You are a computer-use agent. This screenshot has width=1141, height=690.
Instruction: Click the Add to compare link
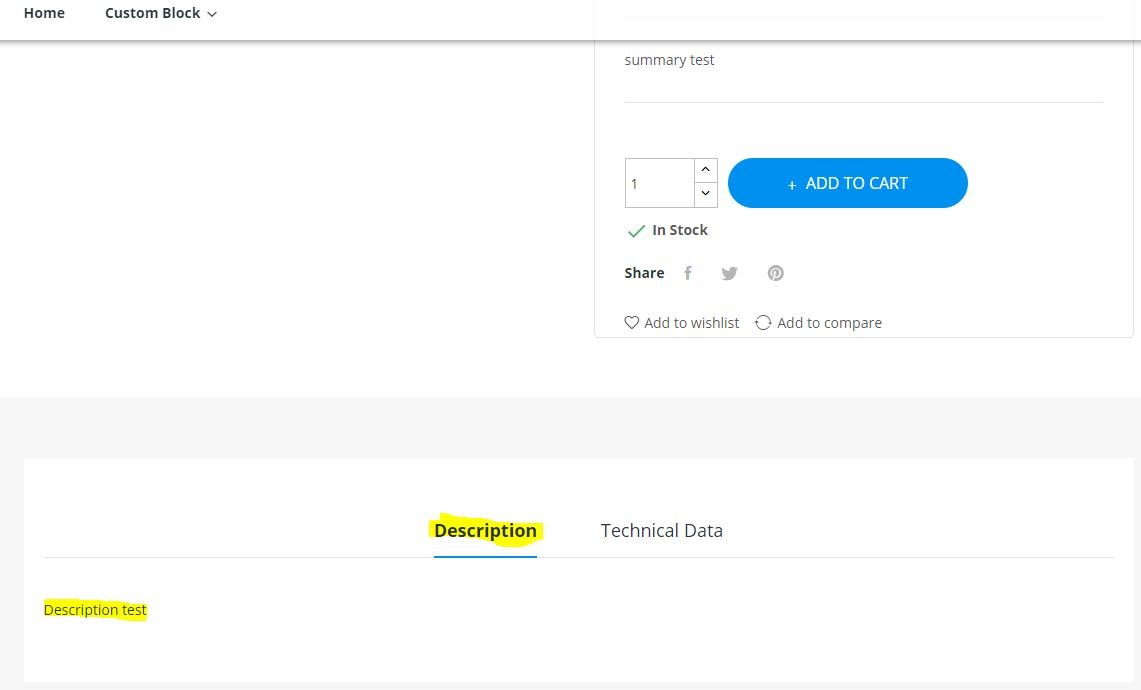pos(819,322)
